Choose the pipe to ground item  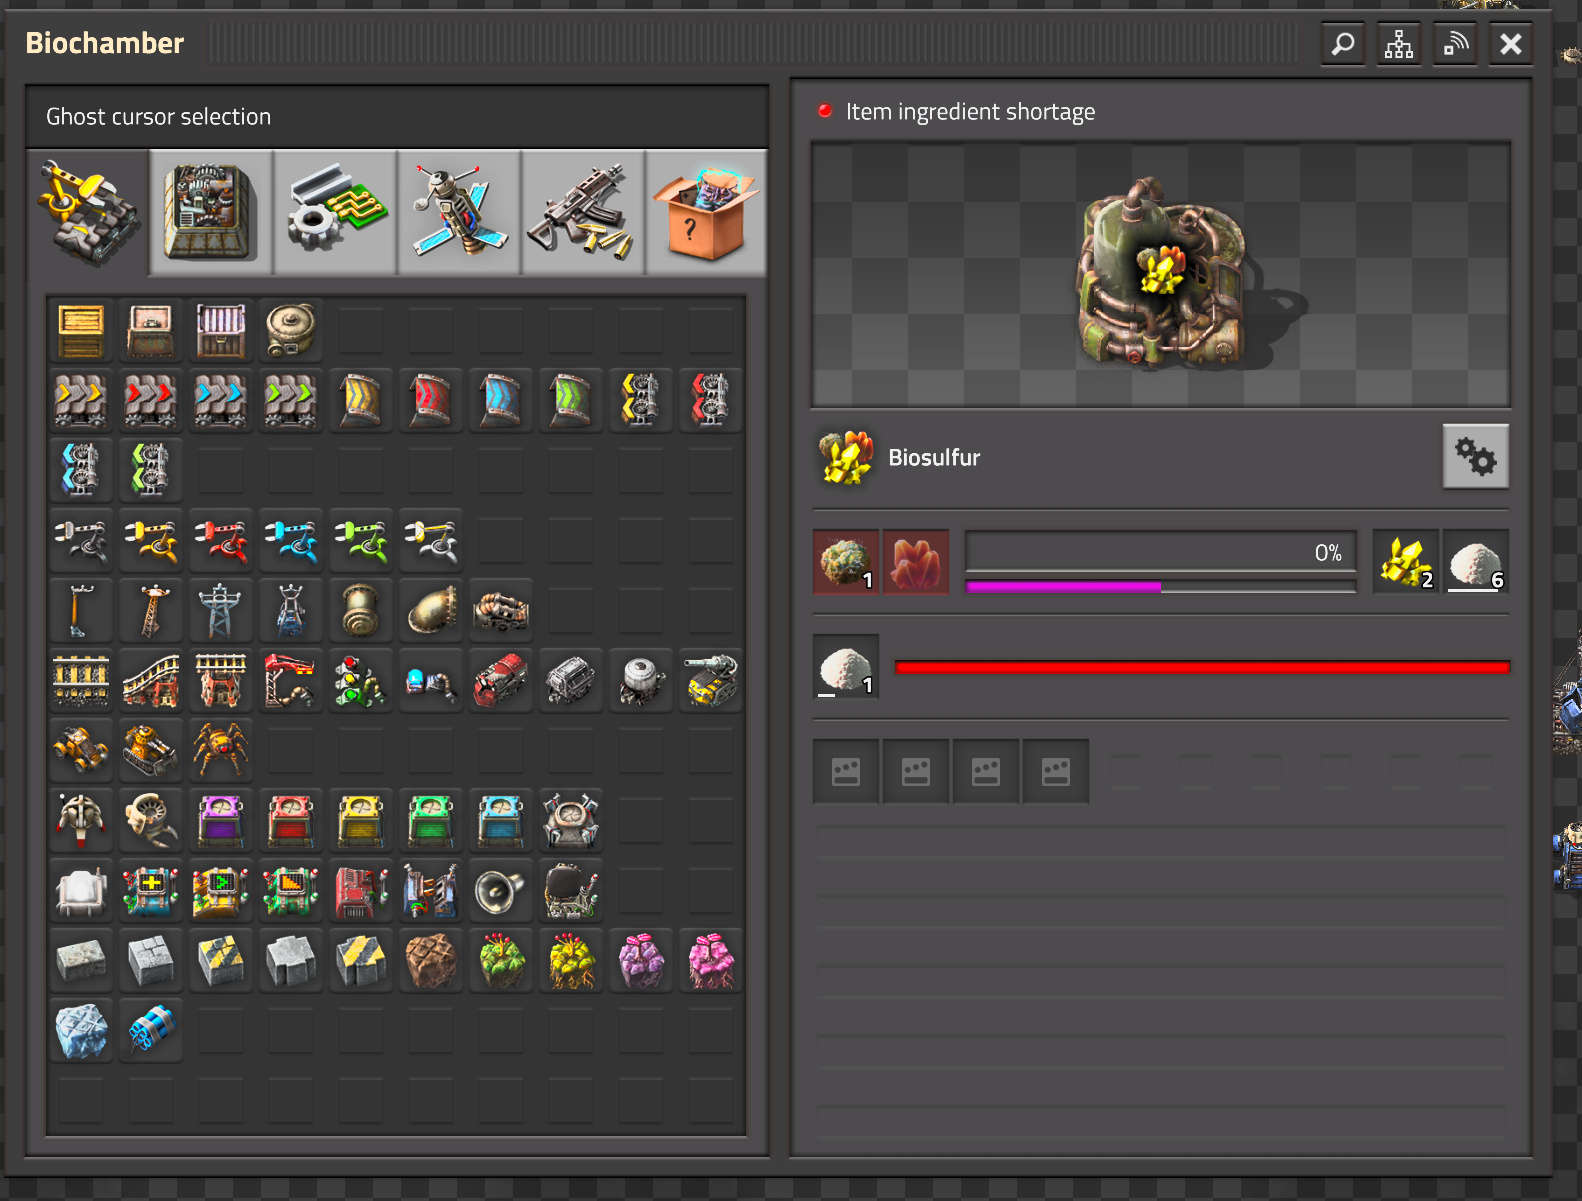(x=431, y=611)
